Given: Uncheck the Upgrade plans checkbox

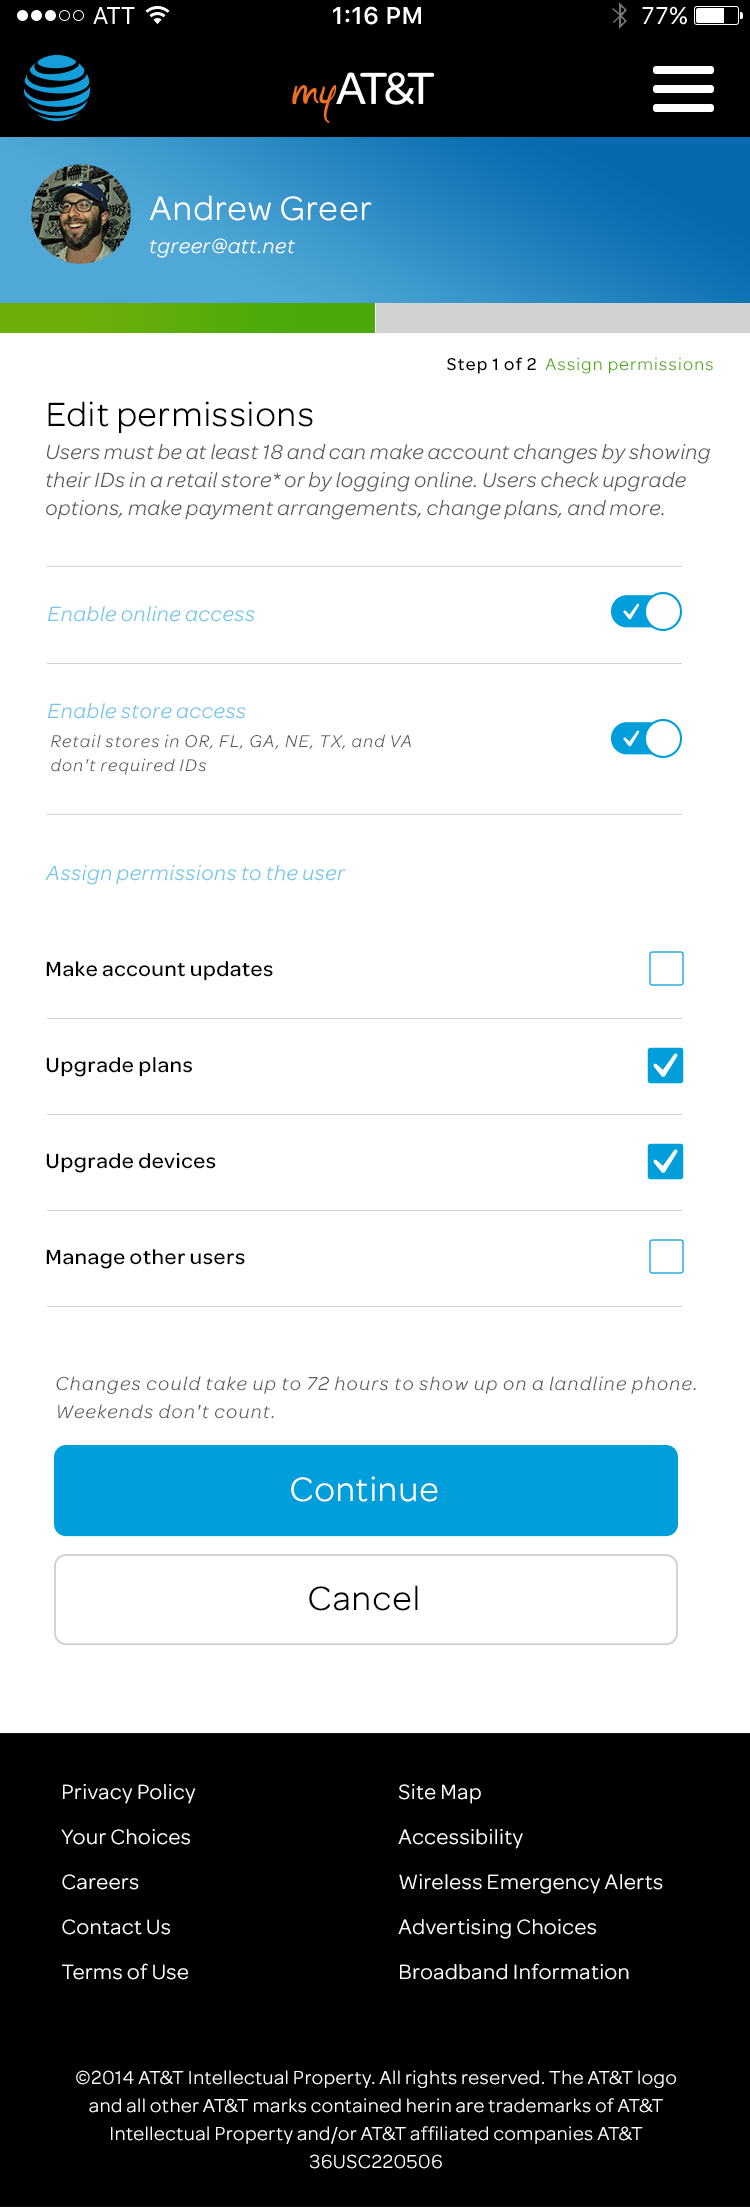Looking at the screenshot, I should pos(666,1065).
